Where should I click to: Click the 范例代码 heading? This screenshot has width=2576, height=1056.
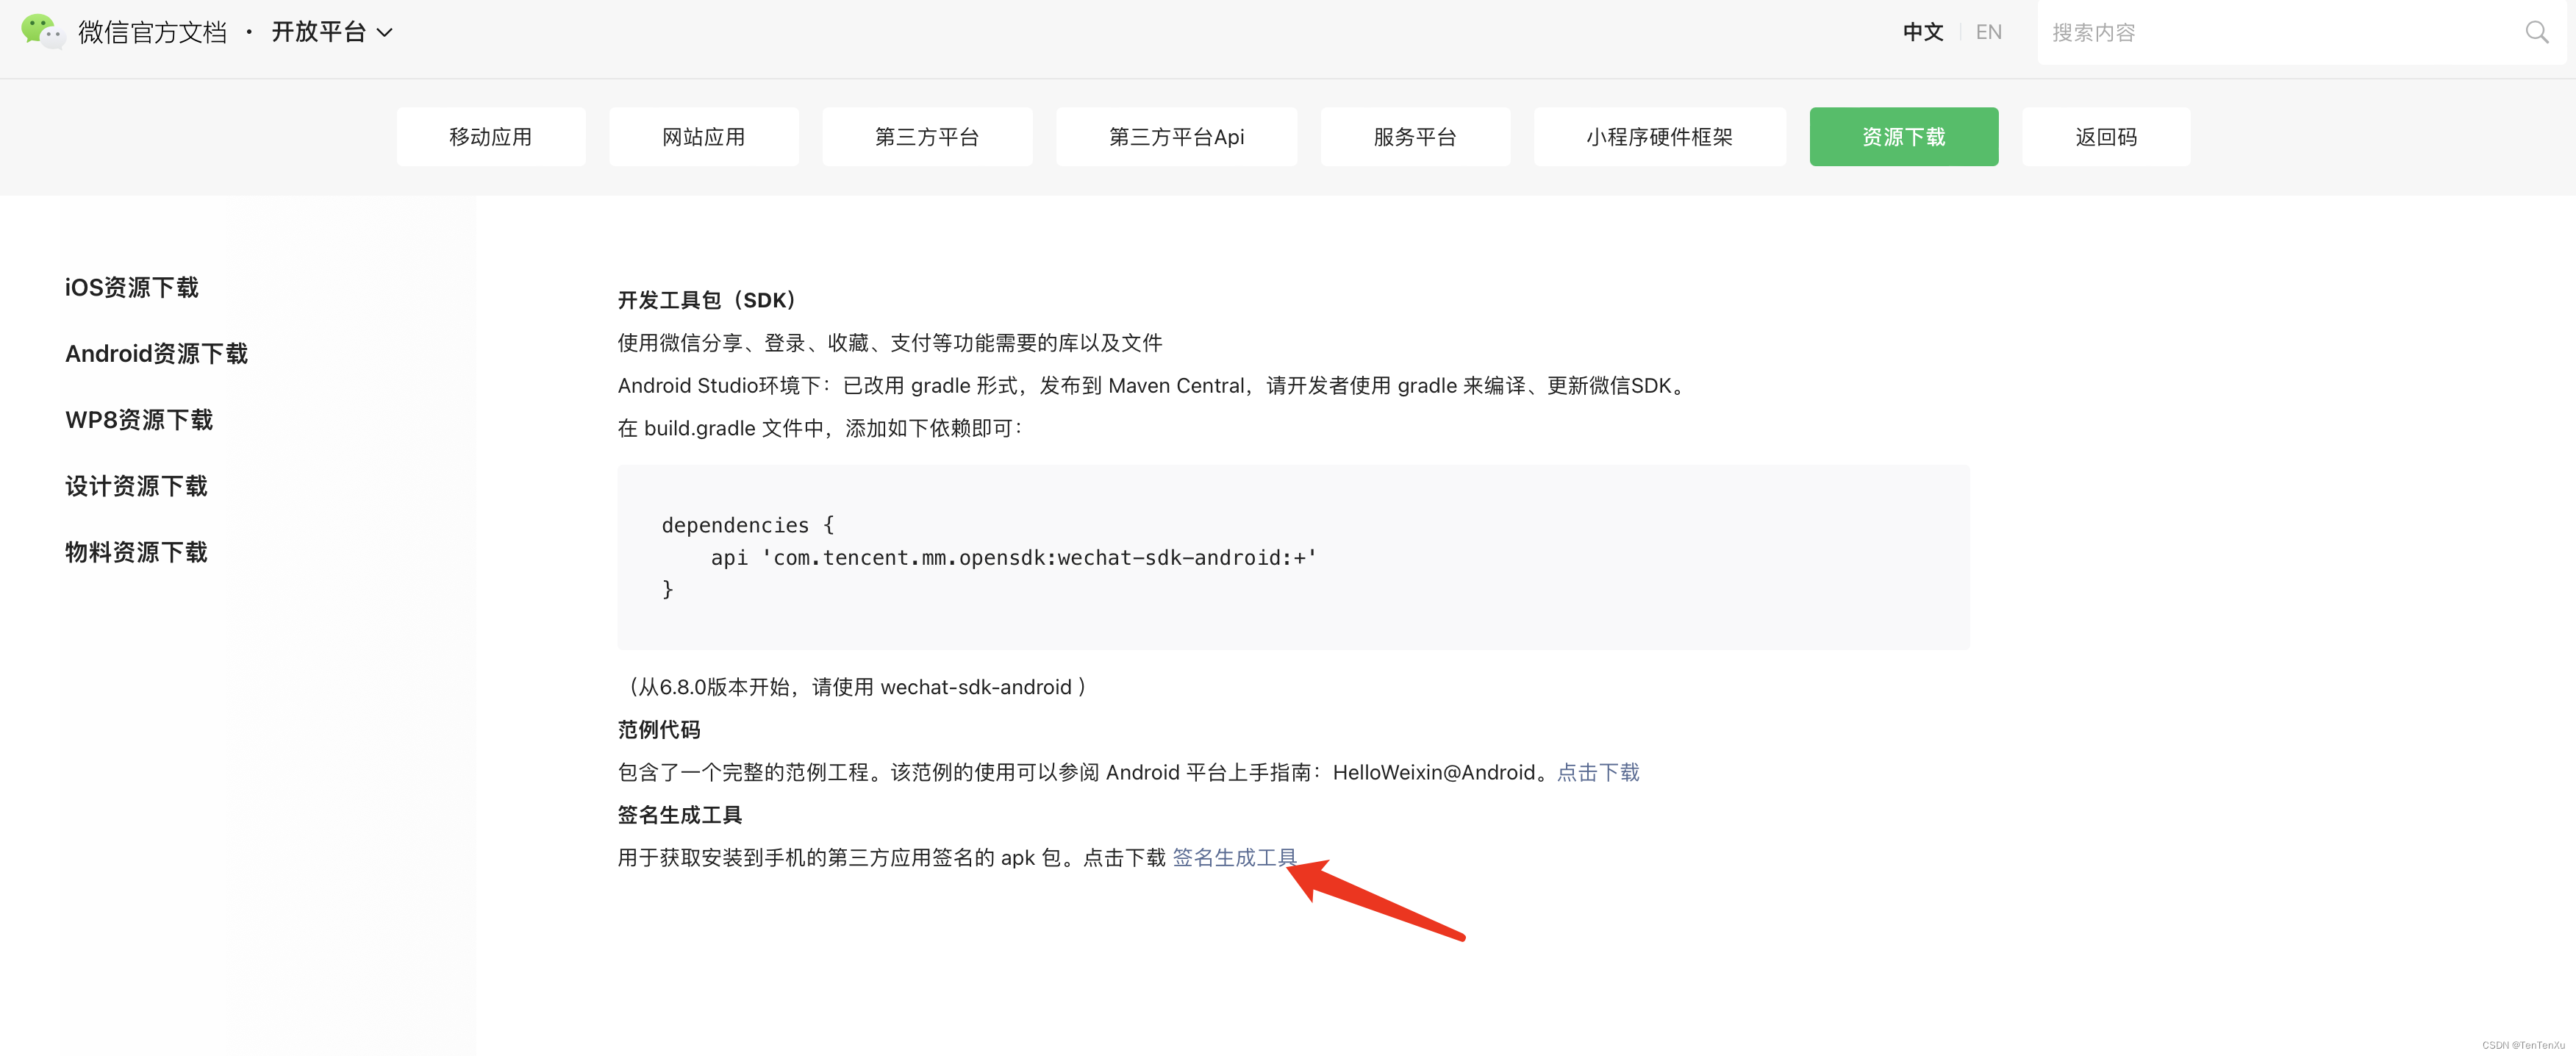pos(659,729)
